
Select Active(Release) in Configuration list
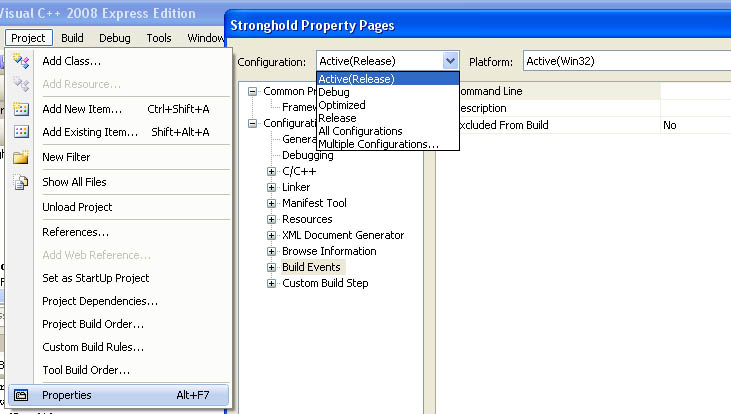click(x=387, y=79)
